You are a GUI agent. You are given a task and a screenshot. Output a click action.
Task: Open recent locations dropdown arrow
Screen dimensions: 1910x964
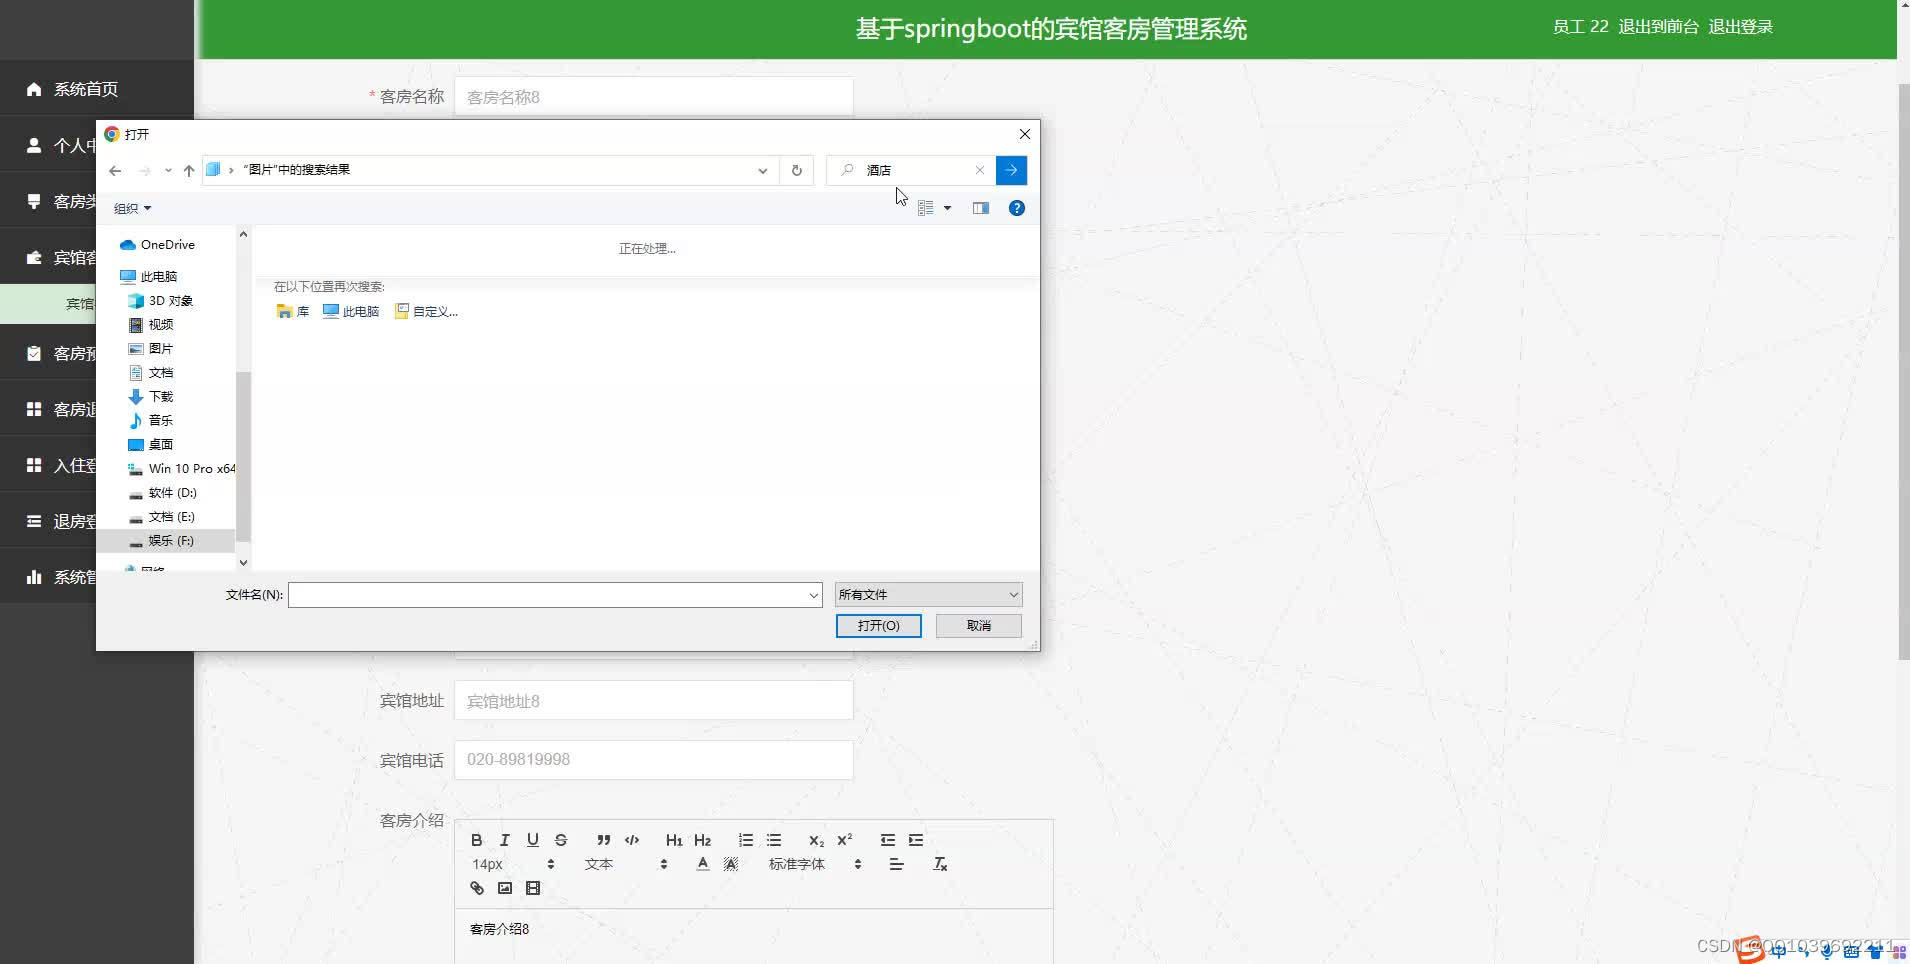pos(168,170)
